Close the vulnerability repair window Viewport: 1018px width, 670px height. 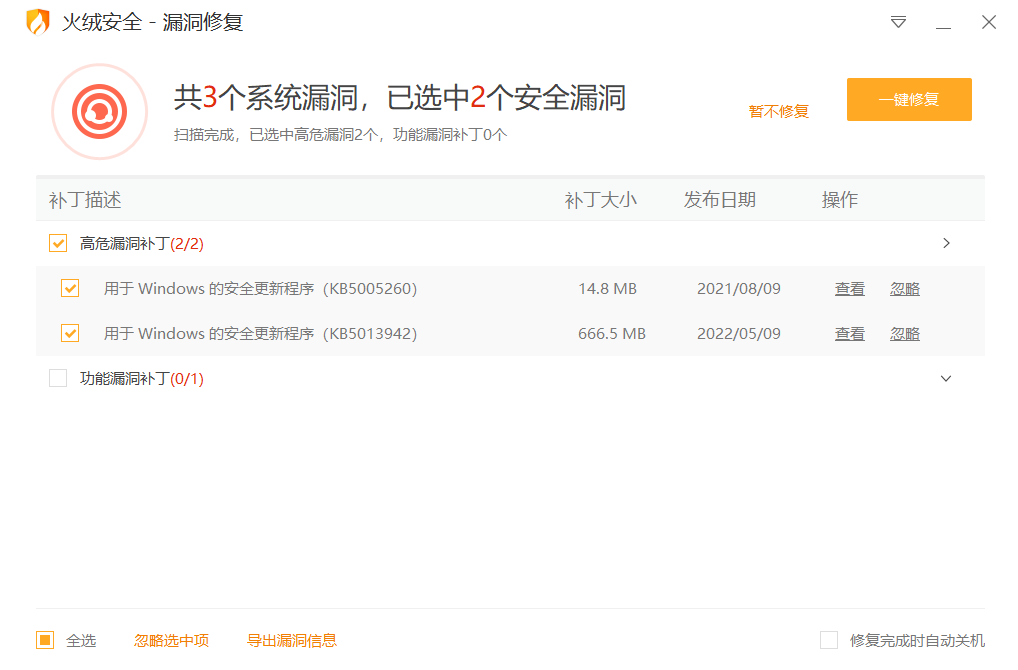[x=988, y=22]
